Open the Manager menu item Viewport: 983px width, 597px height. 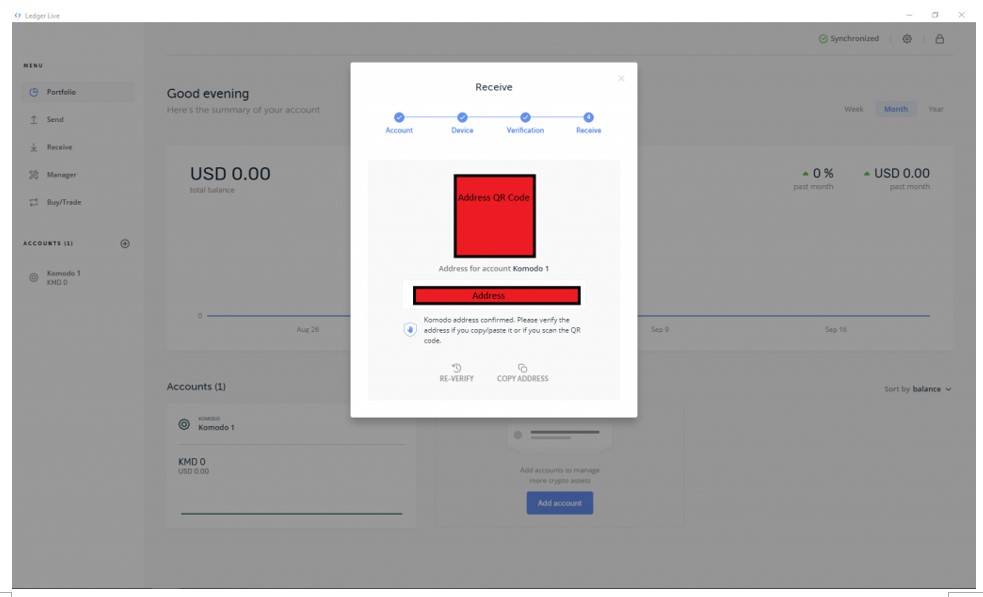(x=78, y=175)
